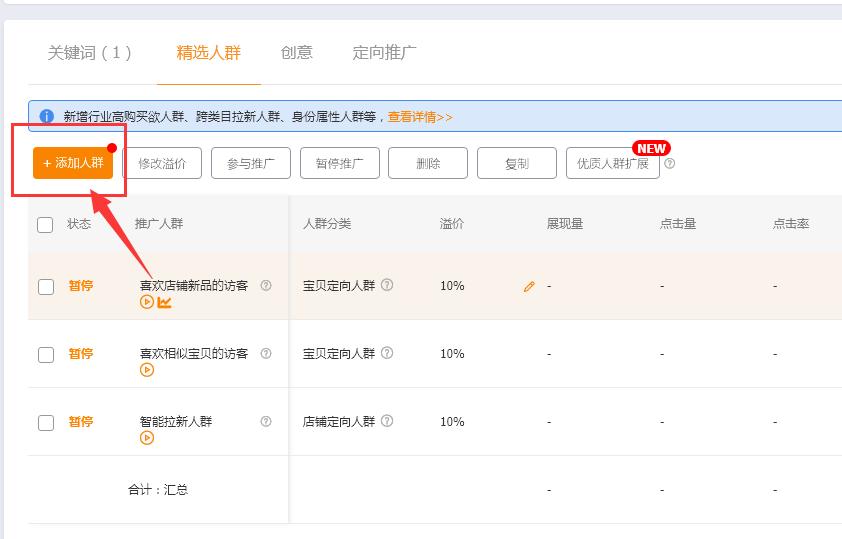Click the 智能拉新人群 audience name
Viewport: 842px width, 539px height.
tap(176, 421)
